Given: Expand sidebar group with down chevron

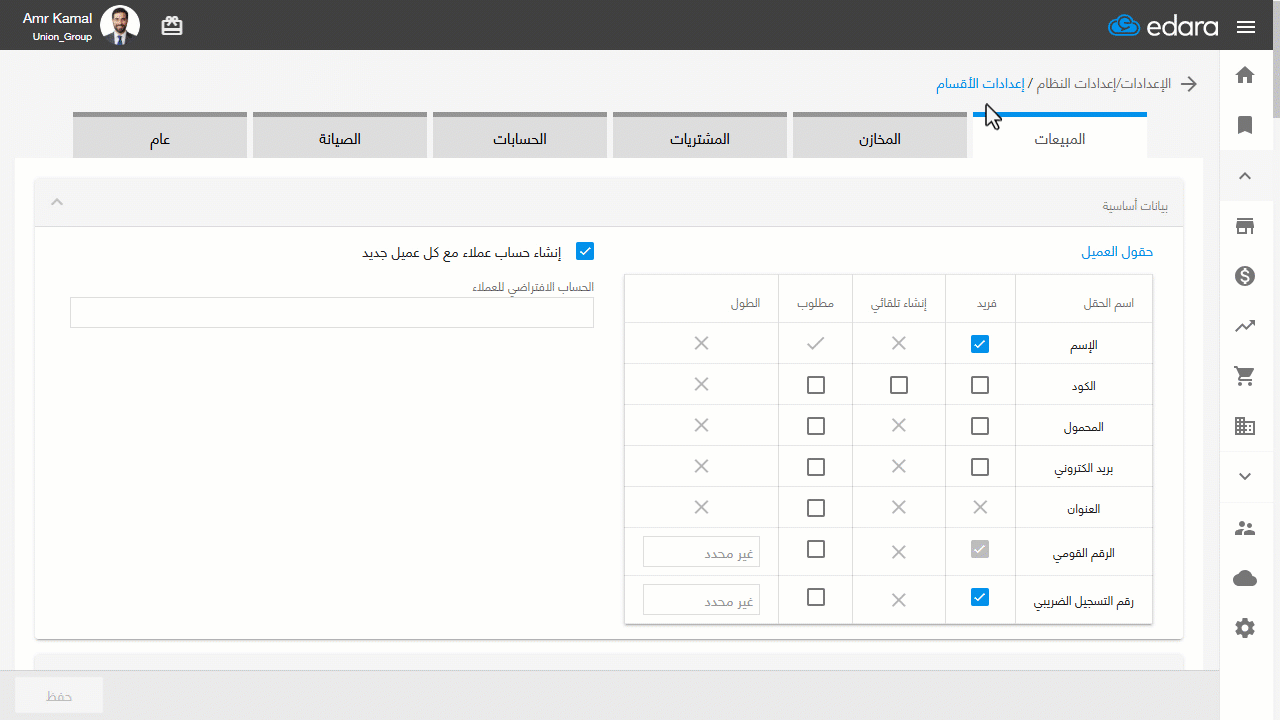Looking at the screenshot, I should [x=1245, y=477].
